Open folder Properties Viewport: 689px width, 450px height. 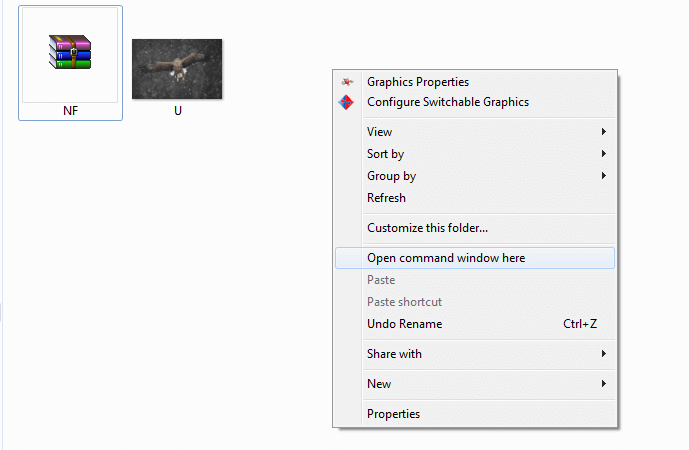(393, 414)
